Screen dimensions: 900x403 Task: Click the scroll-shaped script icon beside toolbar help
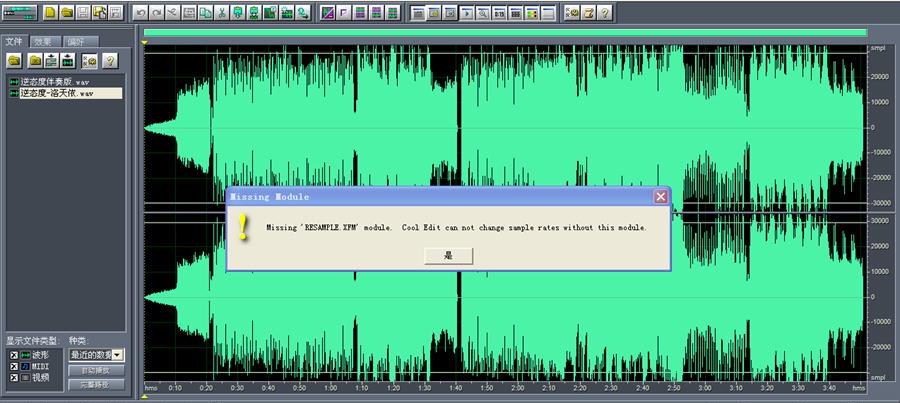point(588,12)
